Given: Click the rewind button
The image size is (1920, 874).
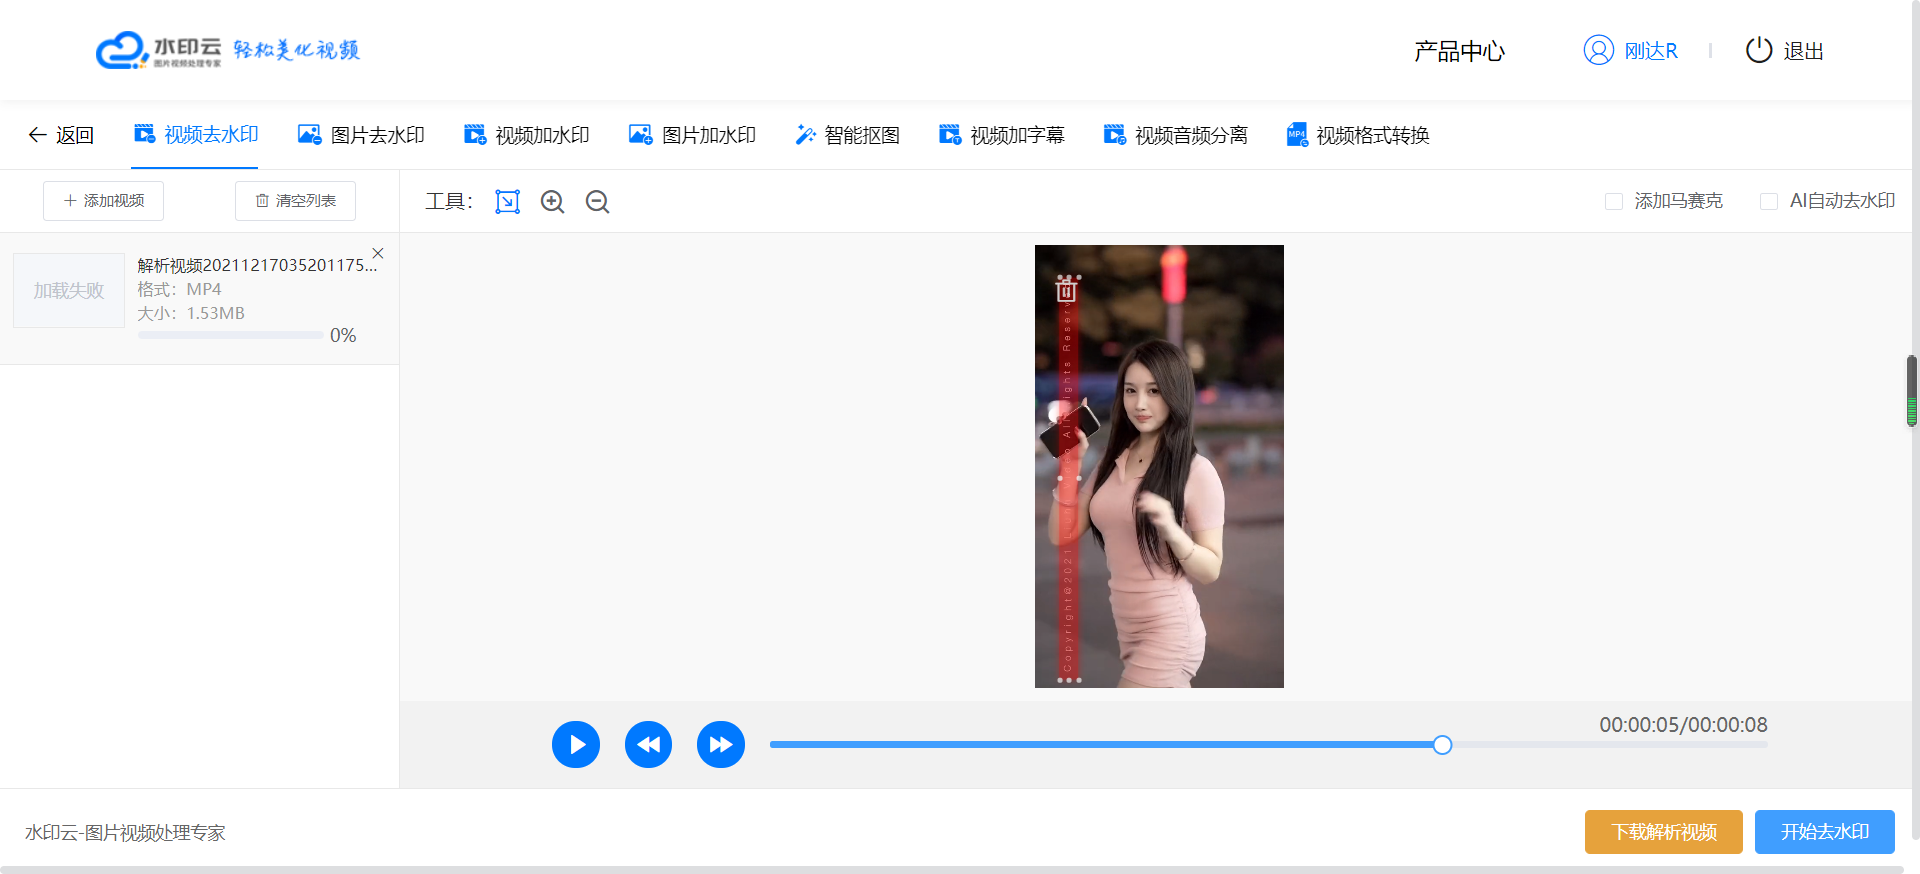Looking at the screenshot, I should point(648,745).
